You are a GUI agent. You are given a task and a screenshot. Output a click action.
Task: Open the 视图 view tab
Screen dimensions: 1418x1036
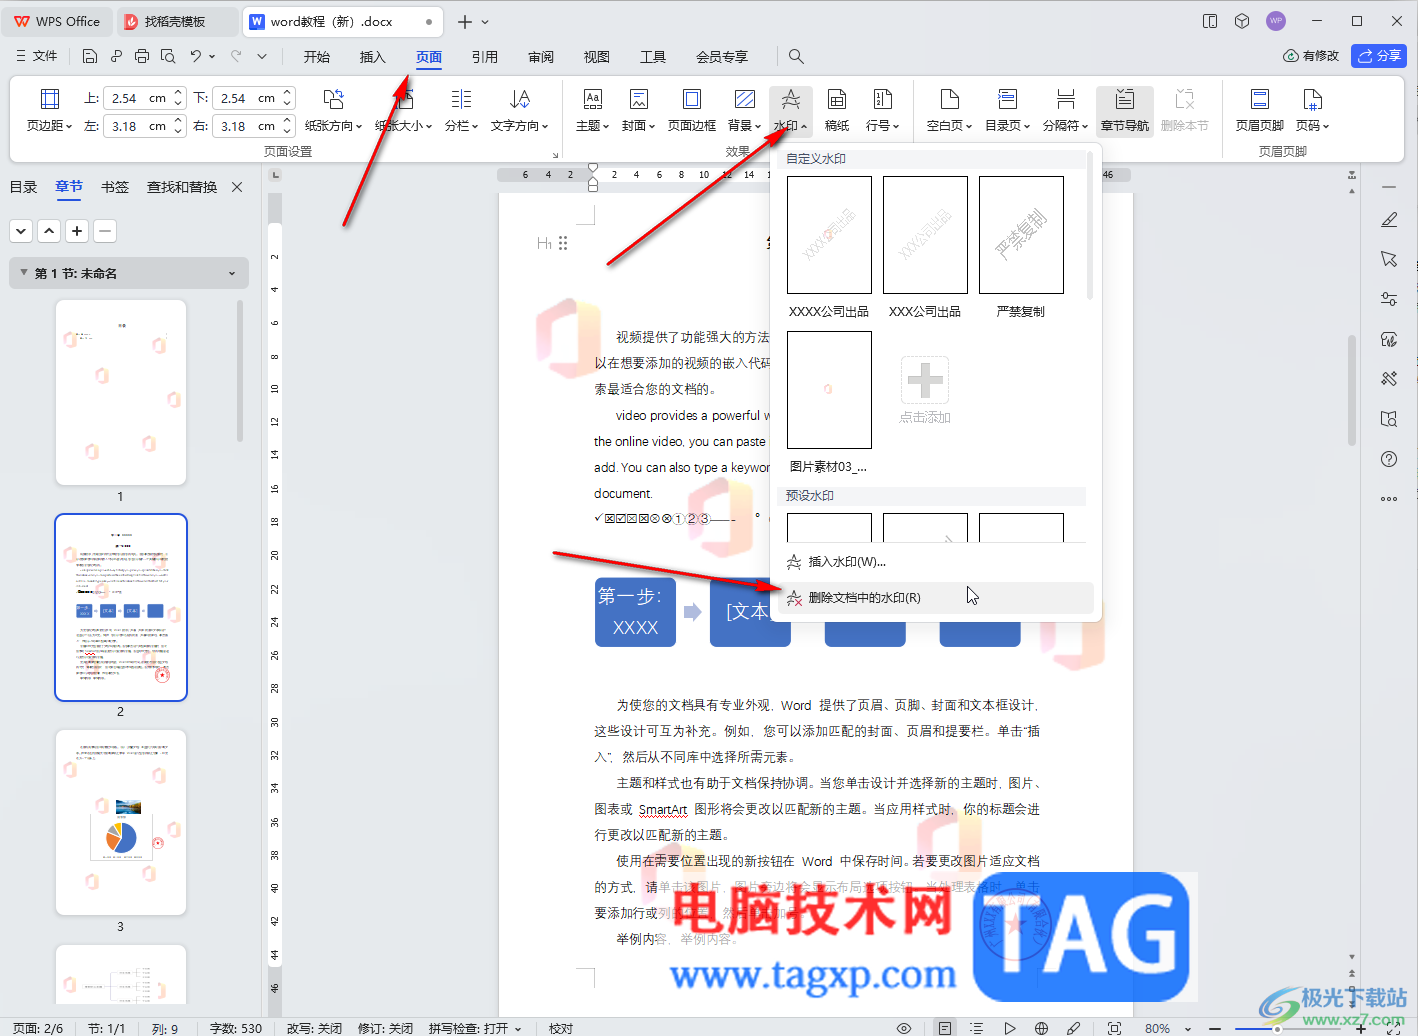(597, 57)
